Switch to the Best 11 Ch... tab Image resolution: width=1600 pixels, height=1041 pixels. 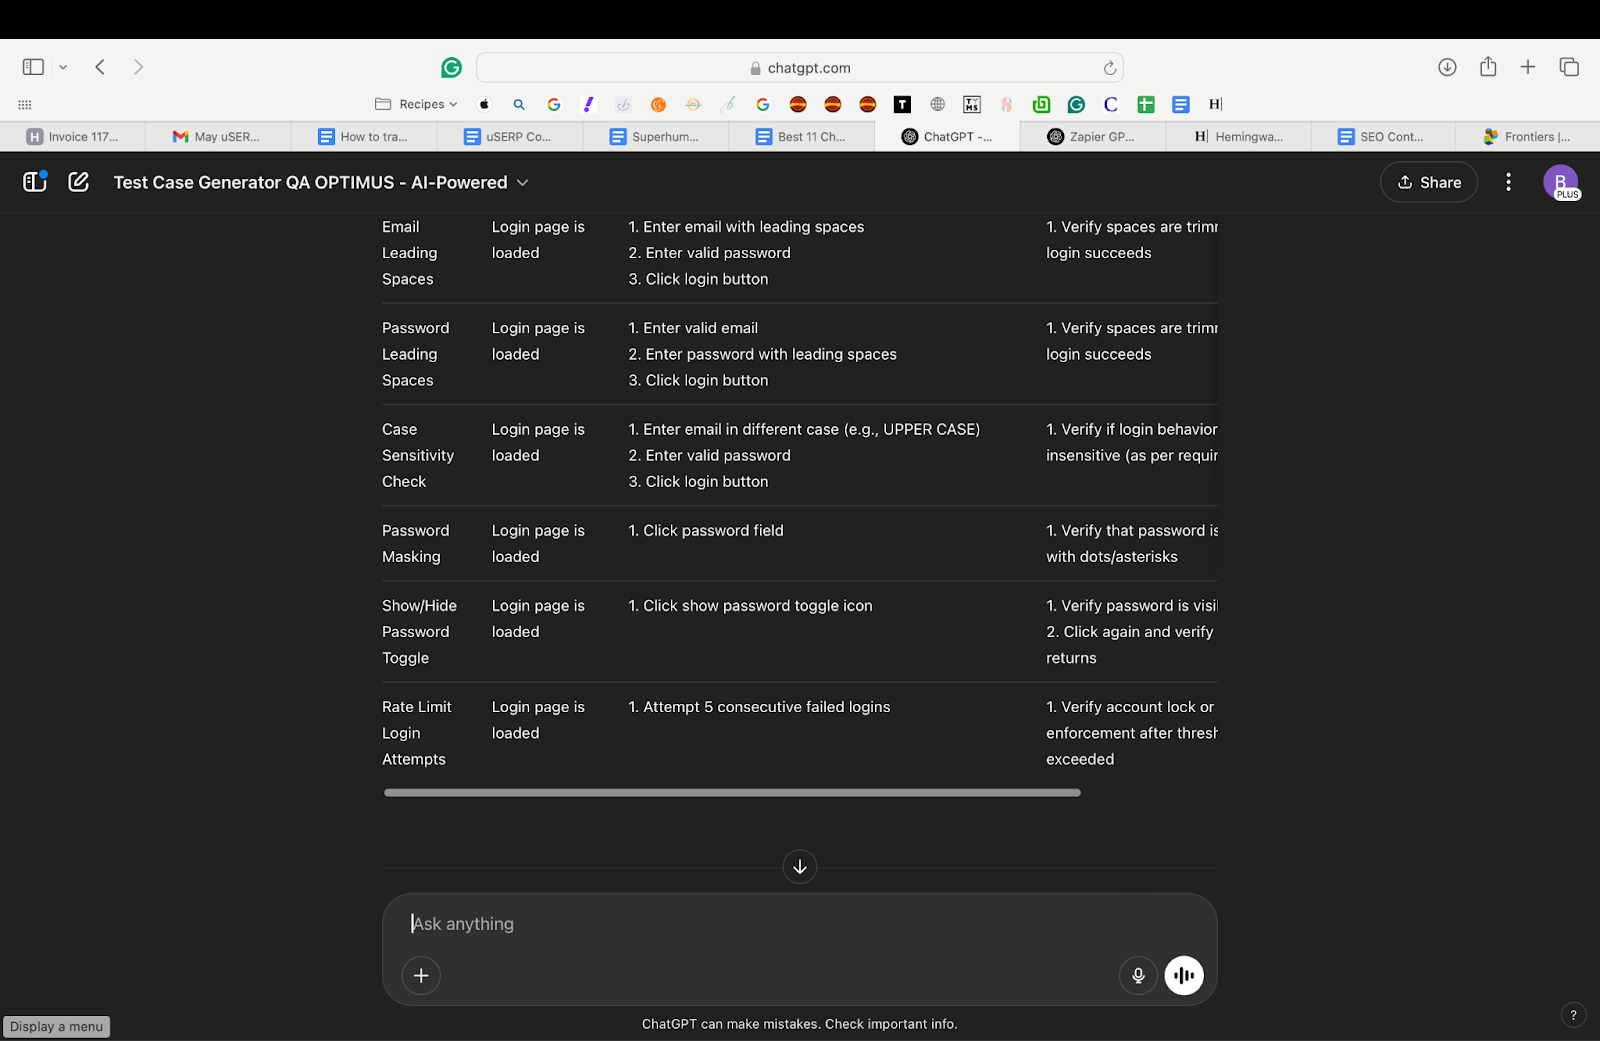tap(802, 136)
